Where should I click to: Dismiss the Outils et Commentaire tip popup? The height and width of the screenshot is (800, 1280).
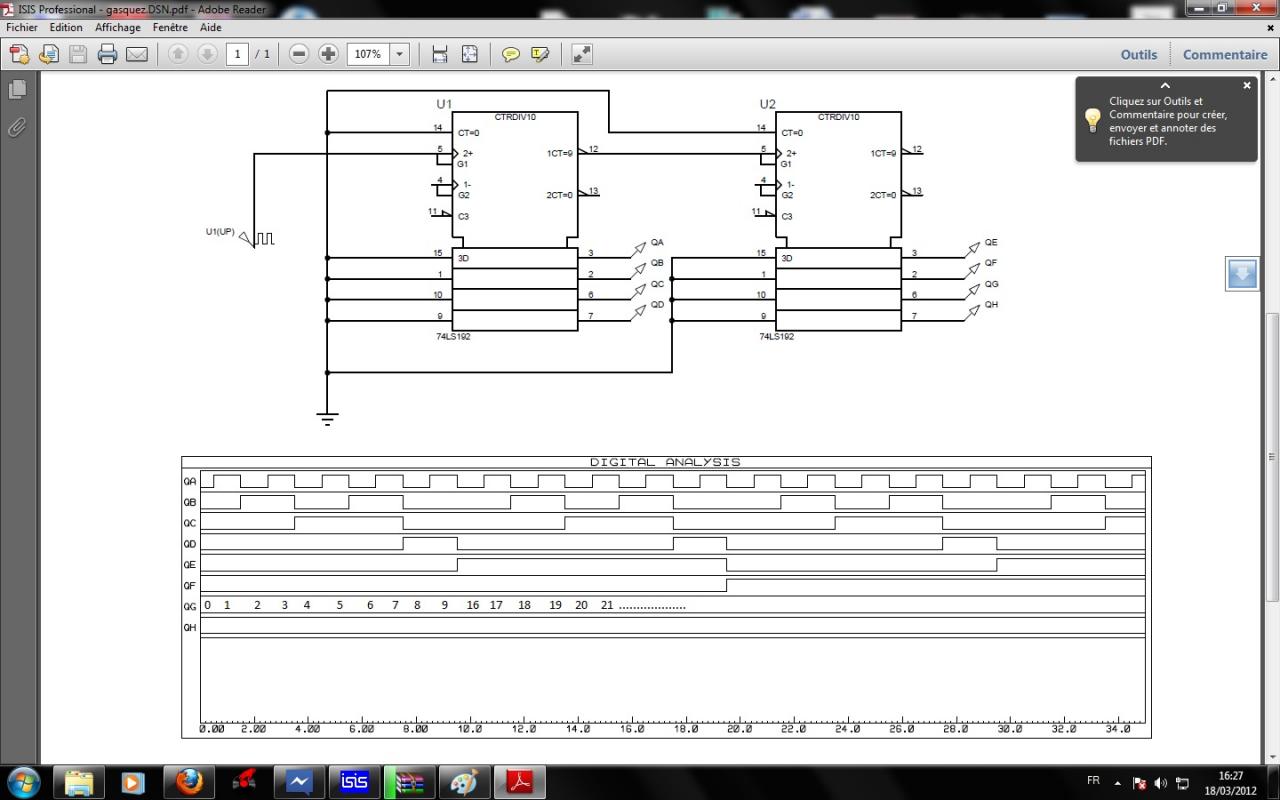point(1247,86)
